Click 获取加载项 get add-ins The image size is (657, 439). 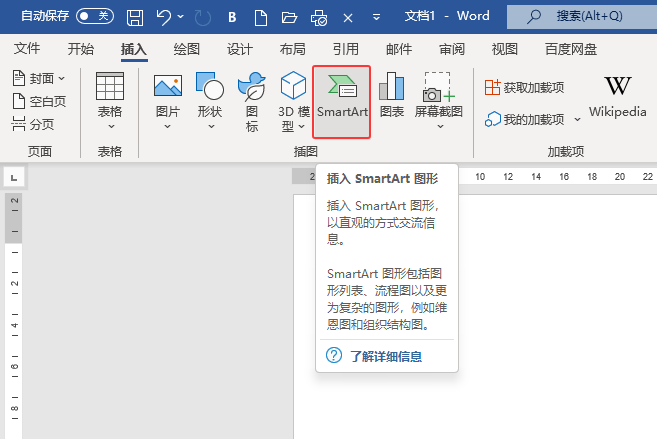click(x=525, y=88)
